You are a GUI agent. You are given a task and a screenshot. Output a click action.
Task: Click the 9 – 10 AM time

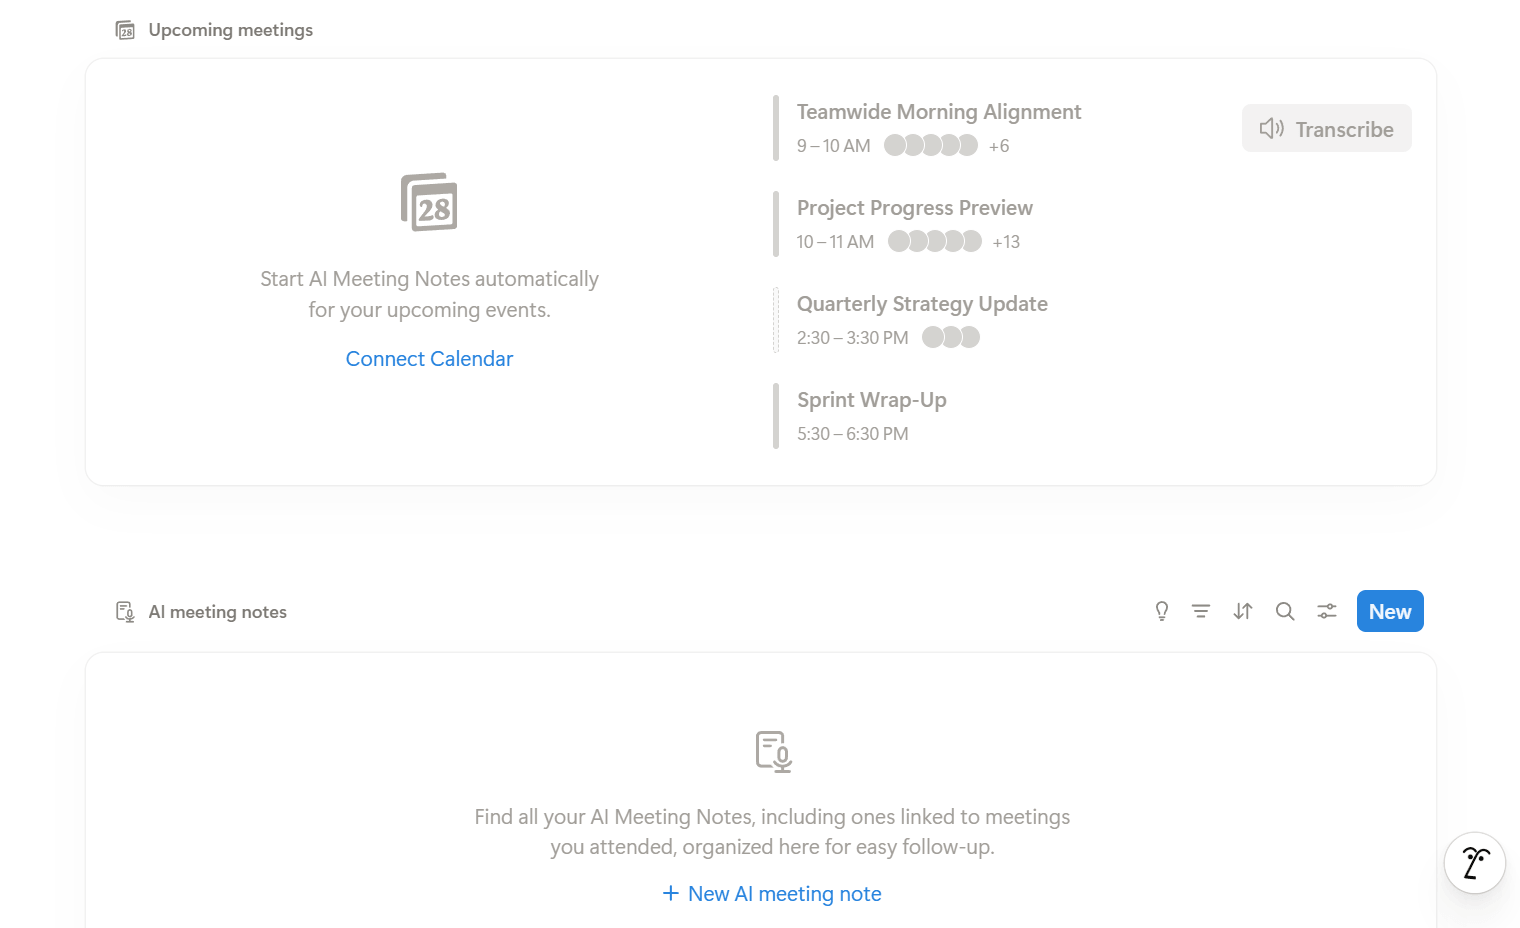(x=833, y=146)
